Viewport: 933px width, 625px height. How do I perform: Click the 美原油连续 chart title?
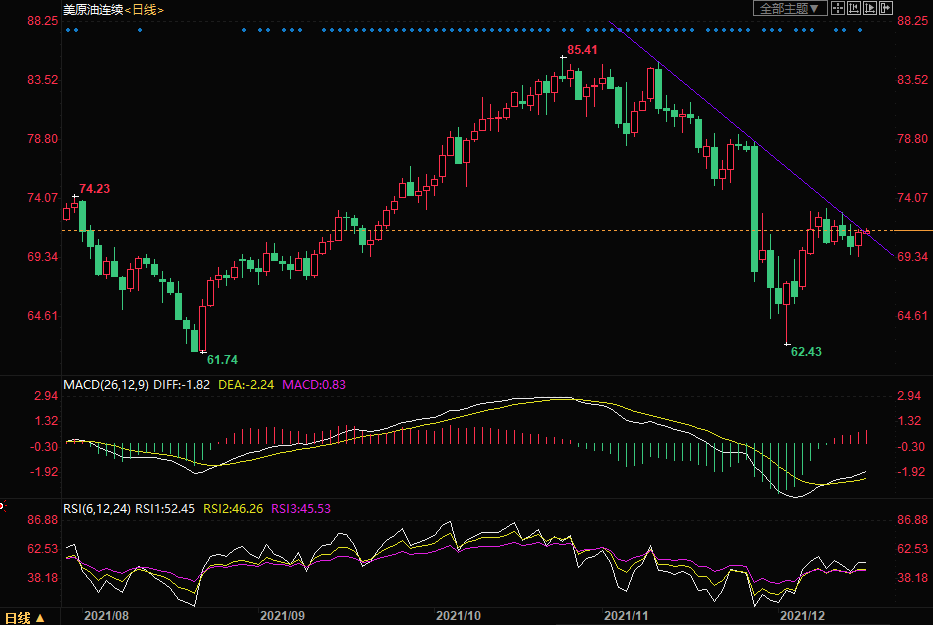pos(92,9)
